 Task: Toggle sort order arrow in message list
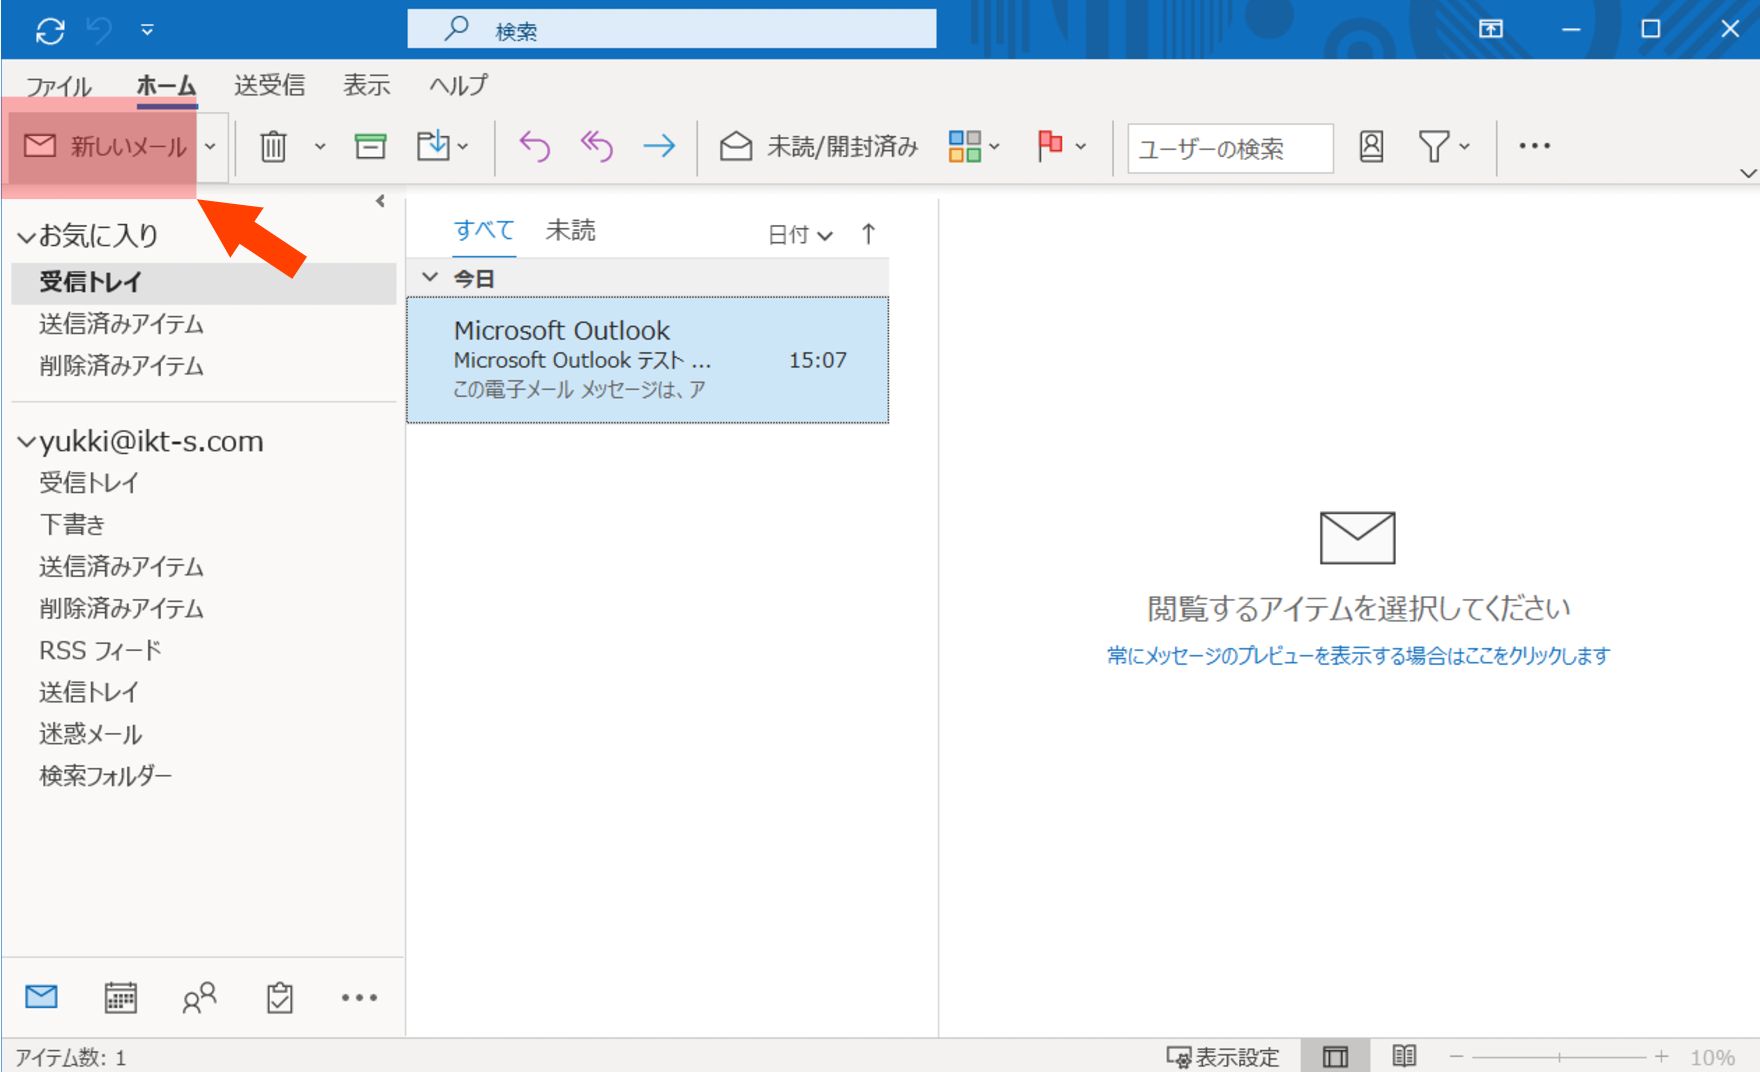[868, 234]
